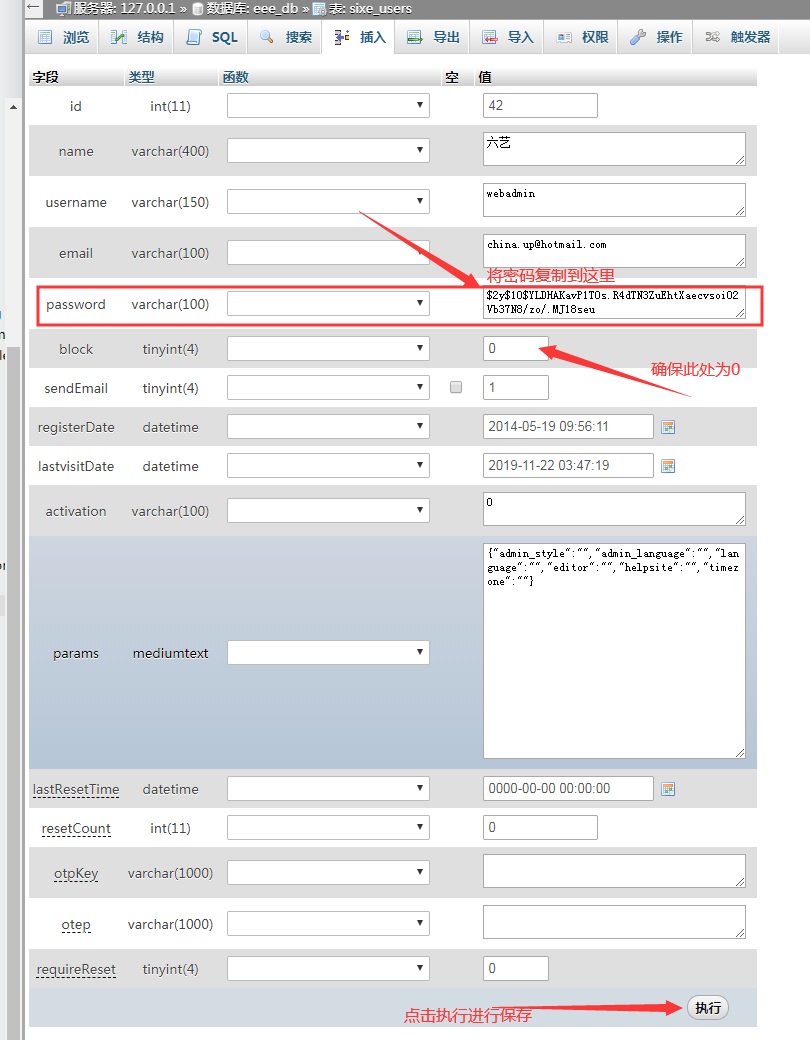Open the Triggers (触发器) tab

tap(738, 38)
